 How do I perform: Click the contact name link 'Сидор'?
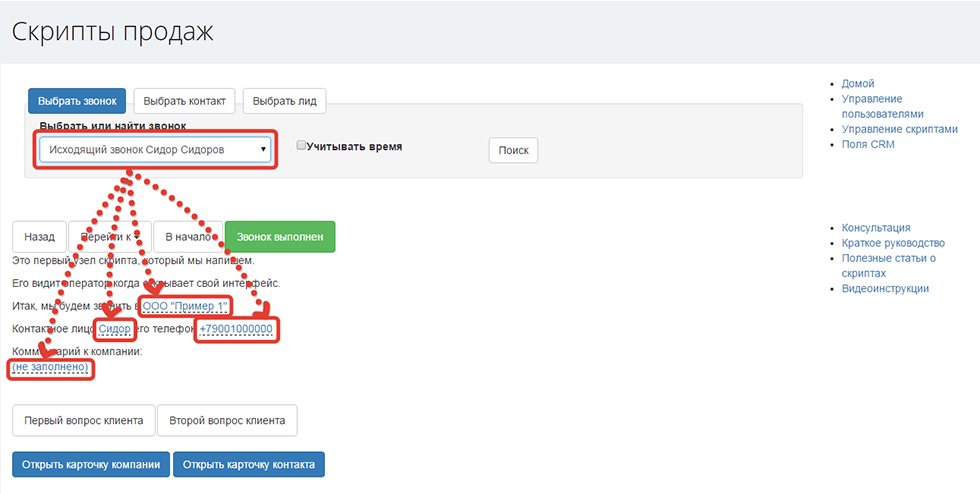pyautogui.click(x=115, y=329)
